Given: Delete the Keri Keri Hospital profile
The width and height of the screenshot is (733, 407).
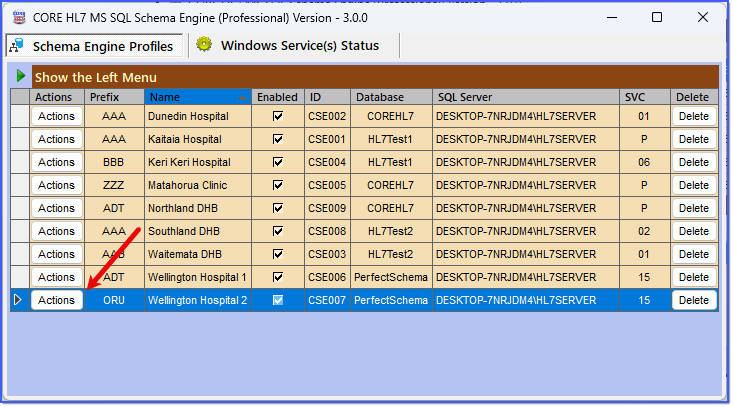Looking at the screenshot, I should coord(694,162).
